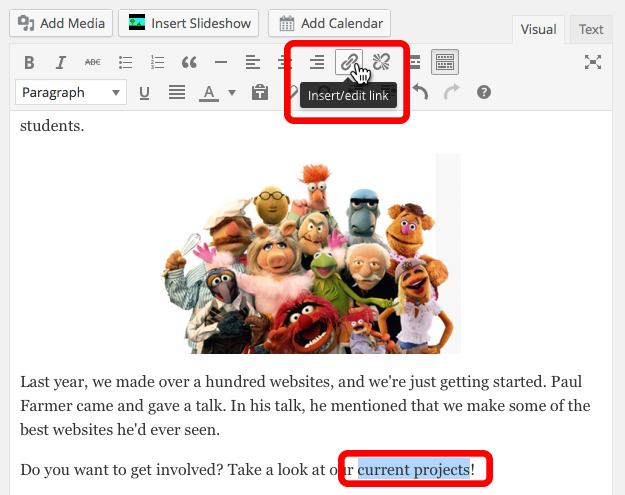This screenshot has width=625, height=495.
Task: Insert a bulleted list
Action: 125,63
